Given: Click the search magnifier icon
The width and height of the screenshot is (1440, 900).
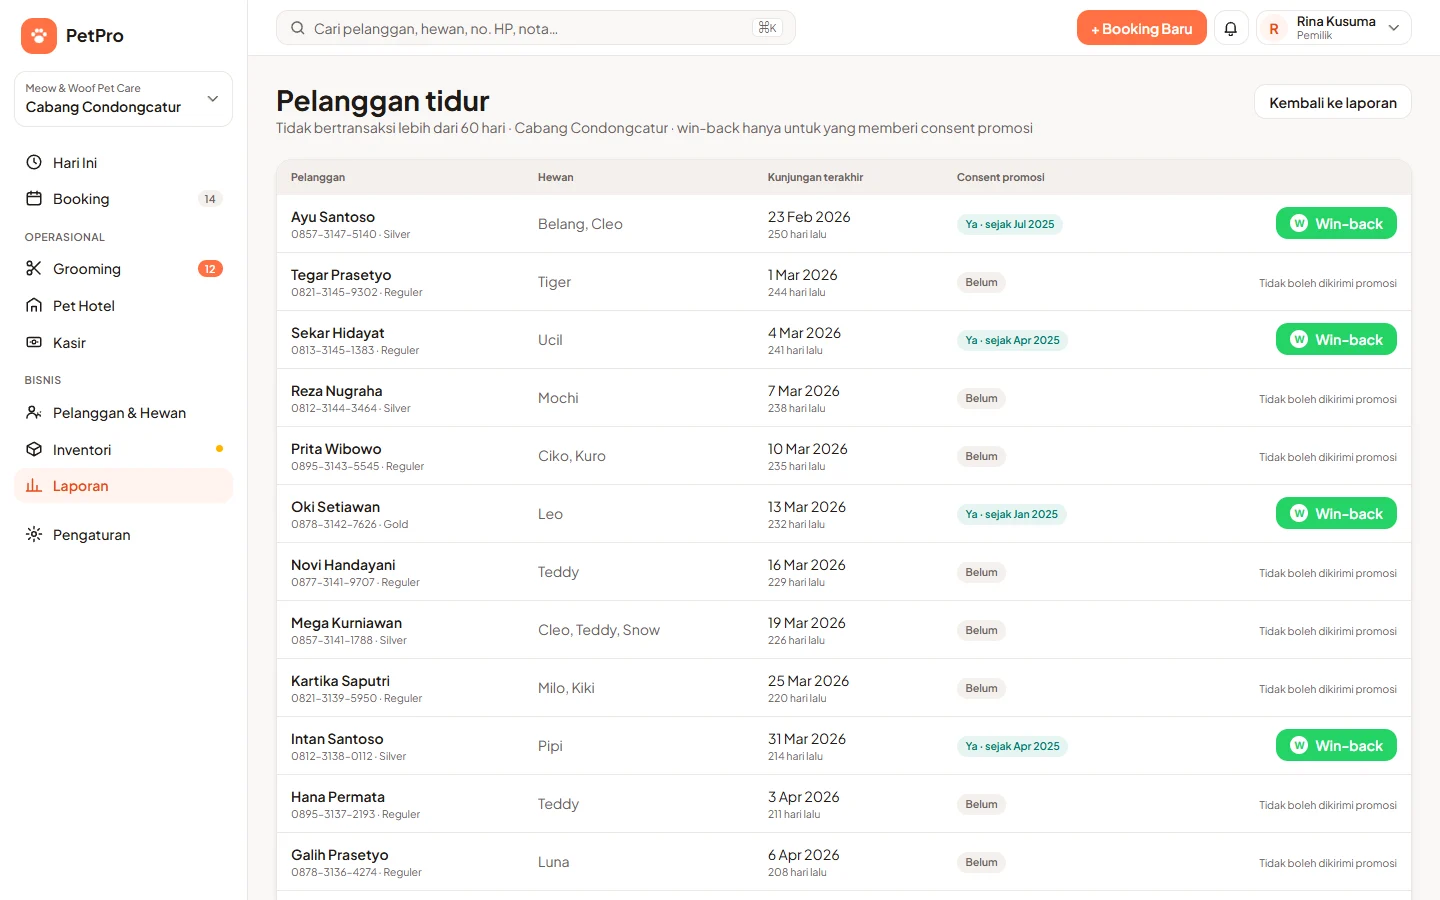Looking at the screenshot, I should coord(297,28).
